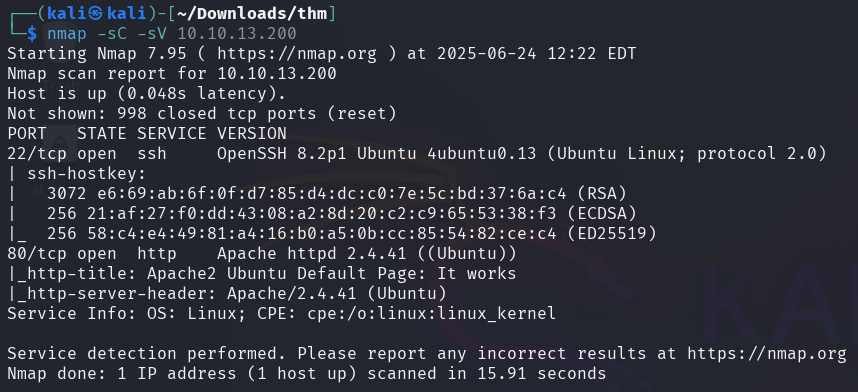Select the ECDSA hostkey fingerprint line
Screen dimensions: 858x392
tap(342, 214)
